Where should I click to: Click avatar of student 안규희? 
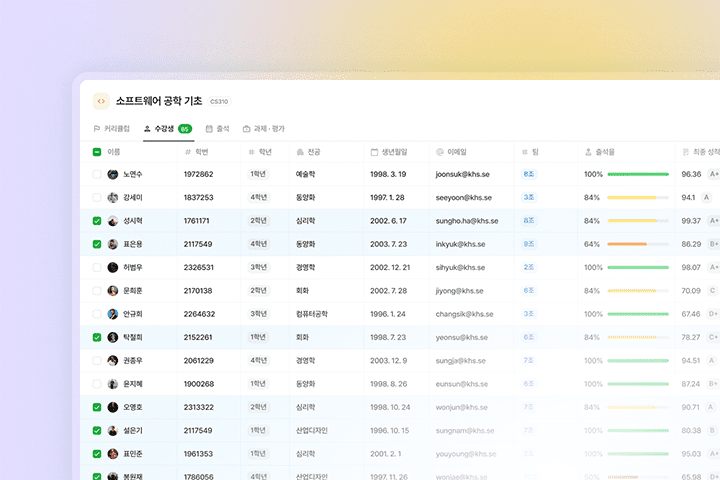112,314
